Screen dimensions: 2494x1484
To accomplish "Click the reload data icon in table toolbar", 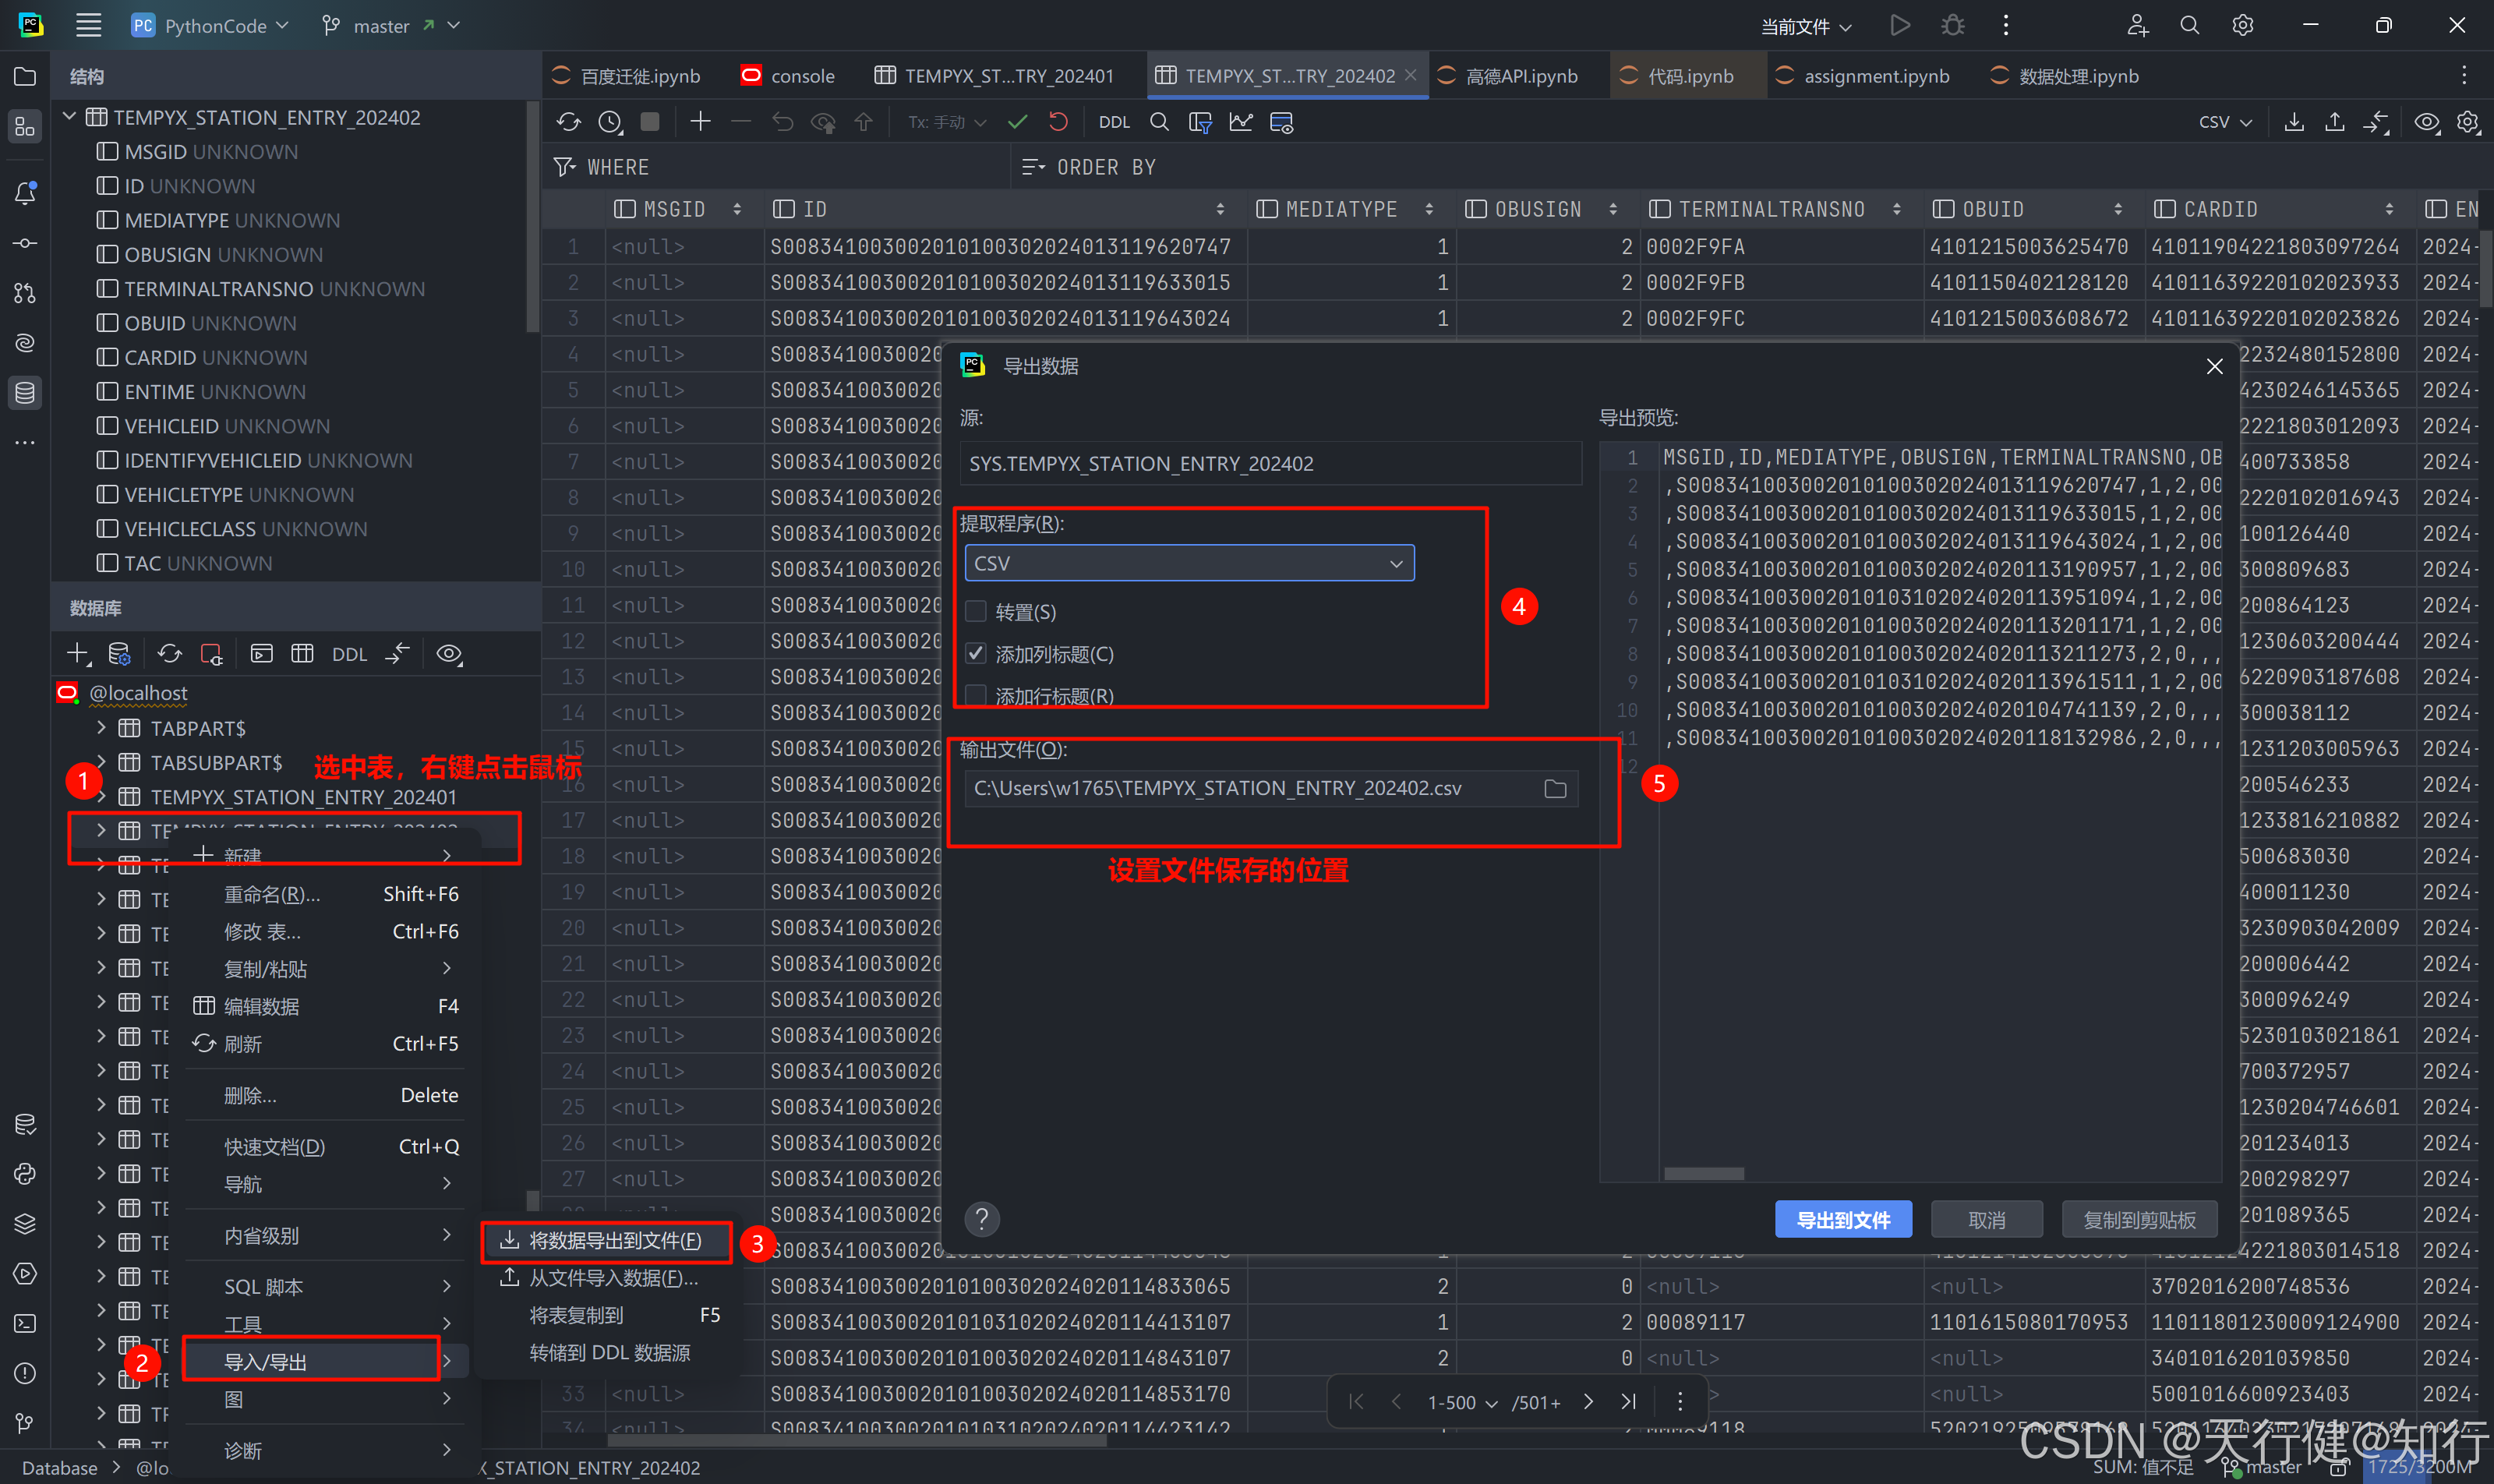I will tap(569, 122).
